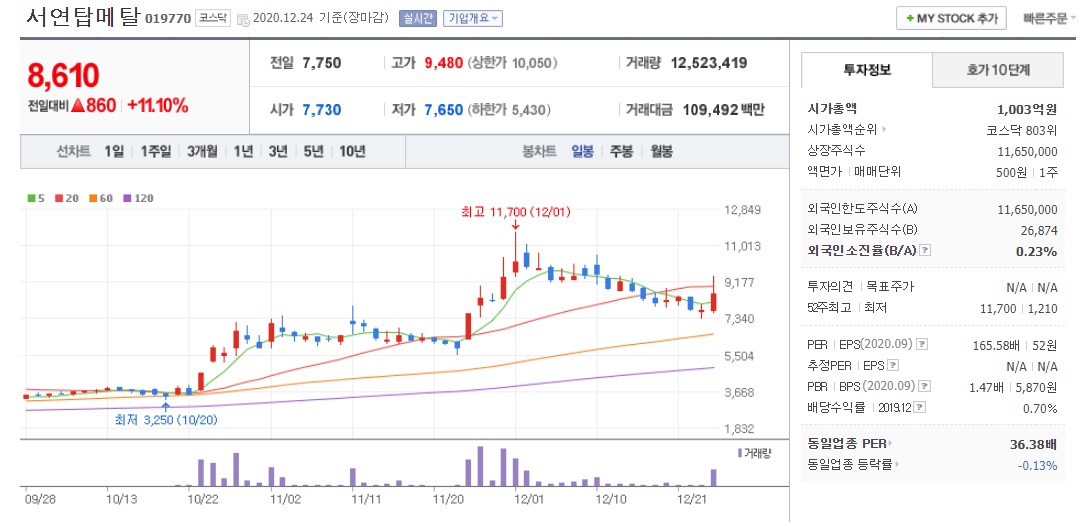Select the 3년 line chart period
This screenshot has width=1081, height=522.
(279, 152)
